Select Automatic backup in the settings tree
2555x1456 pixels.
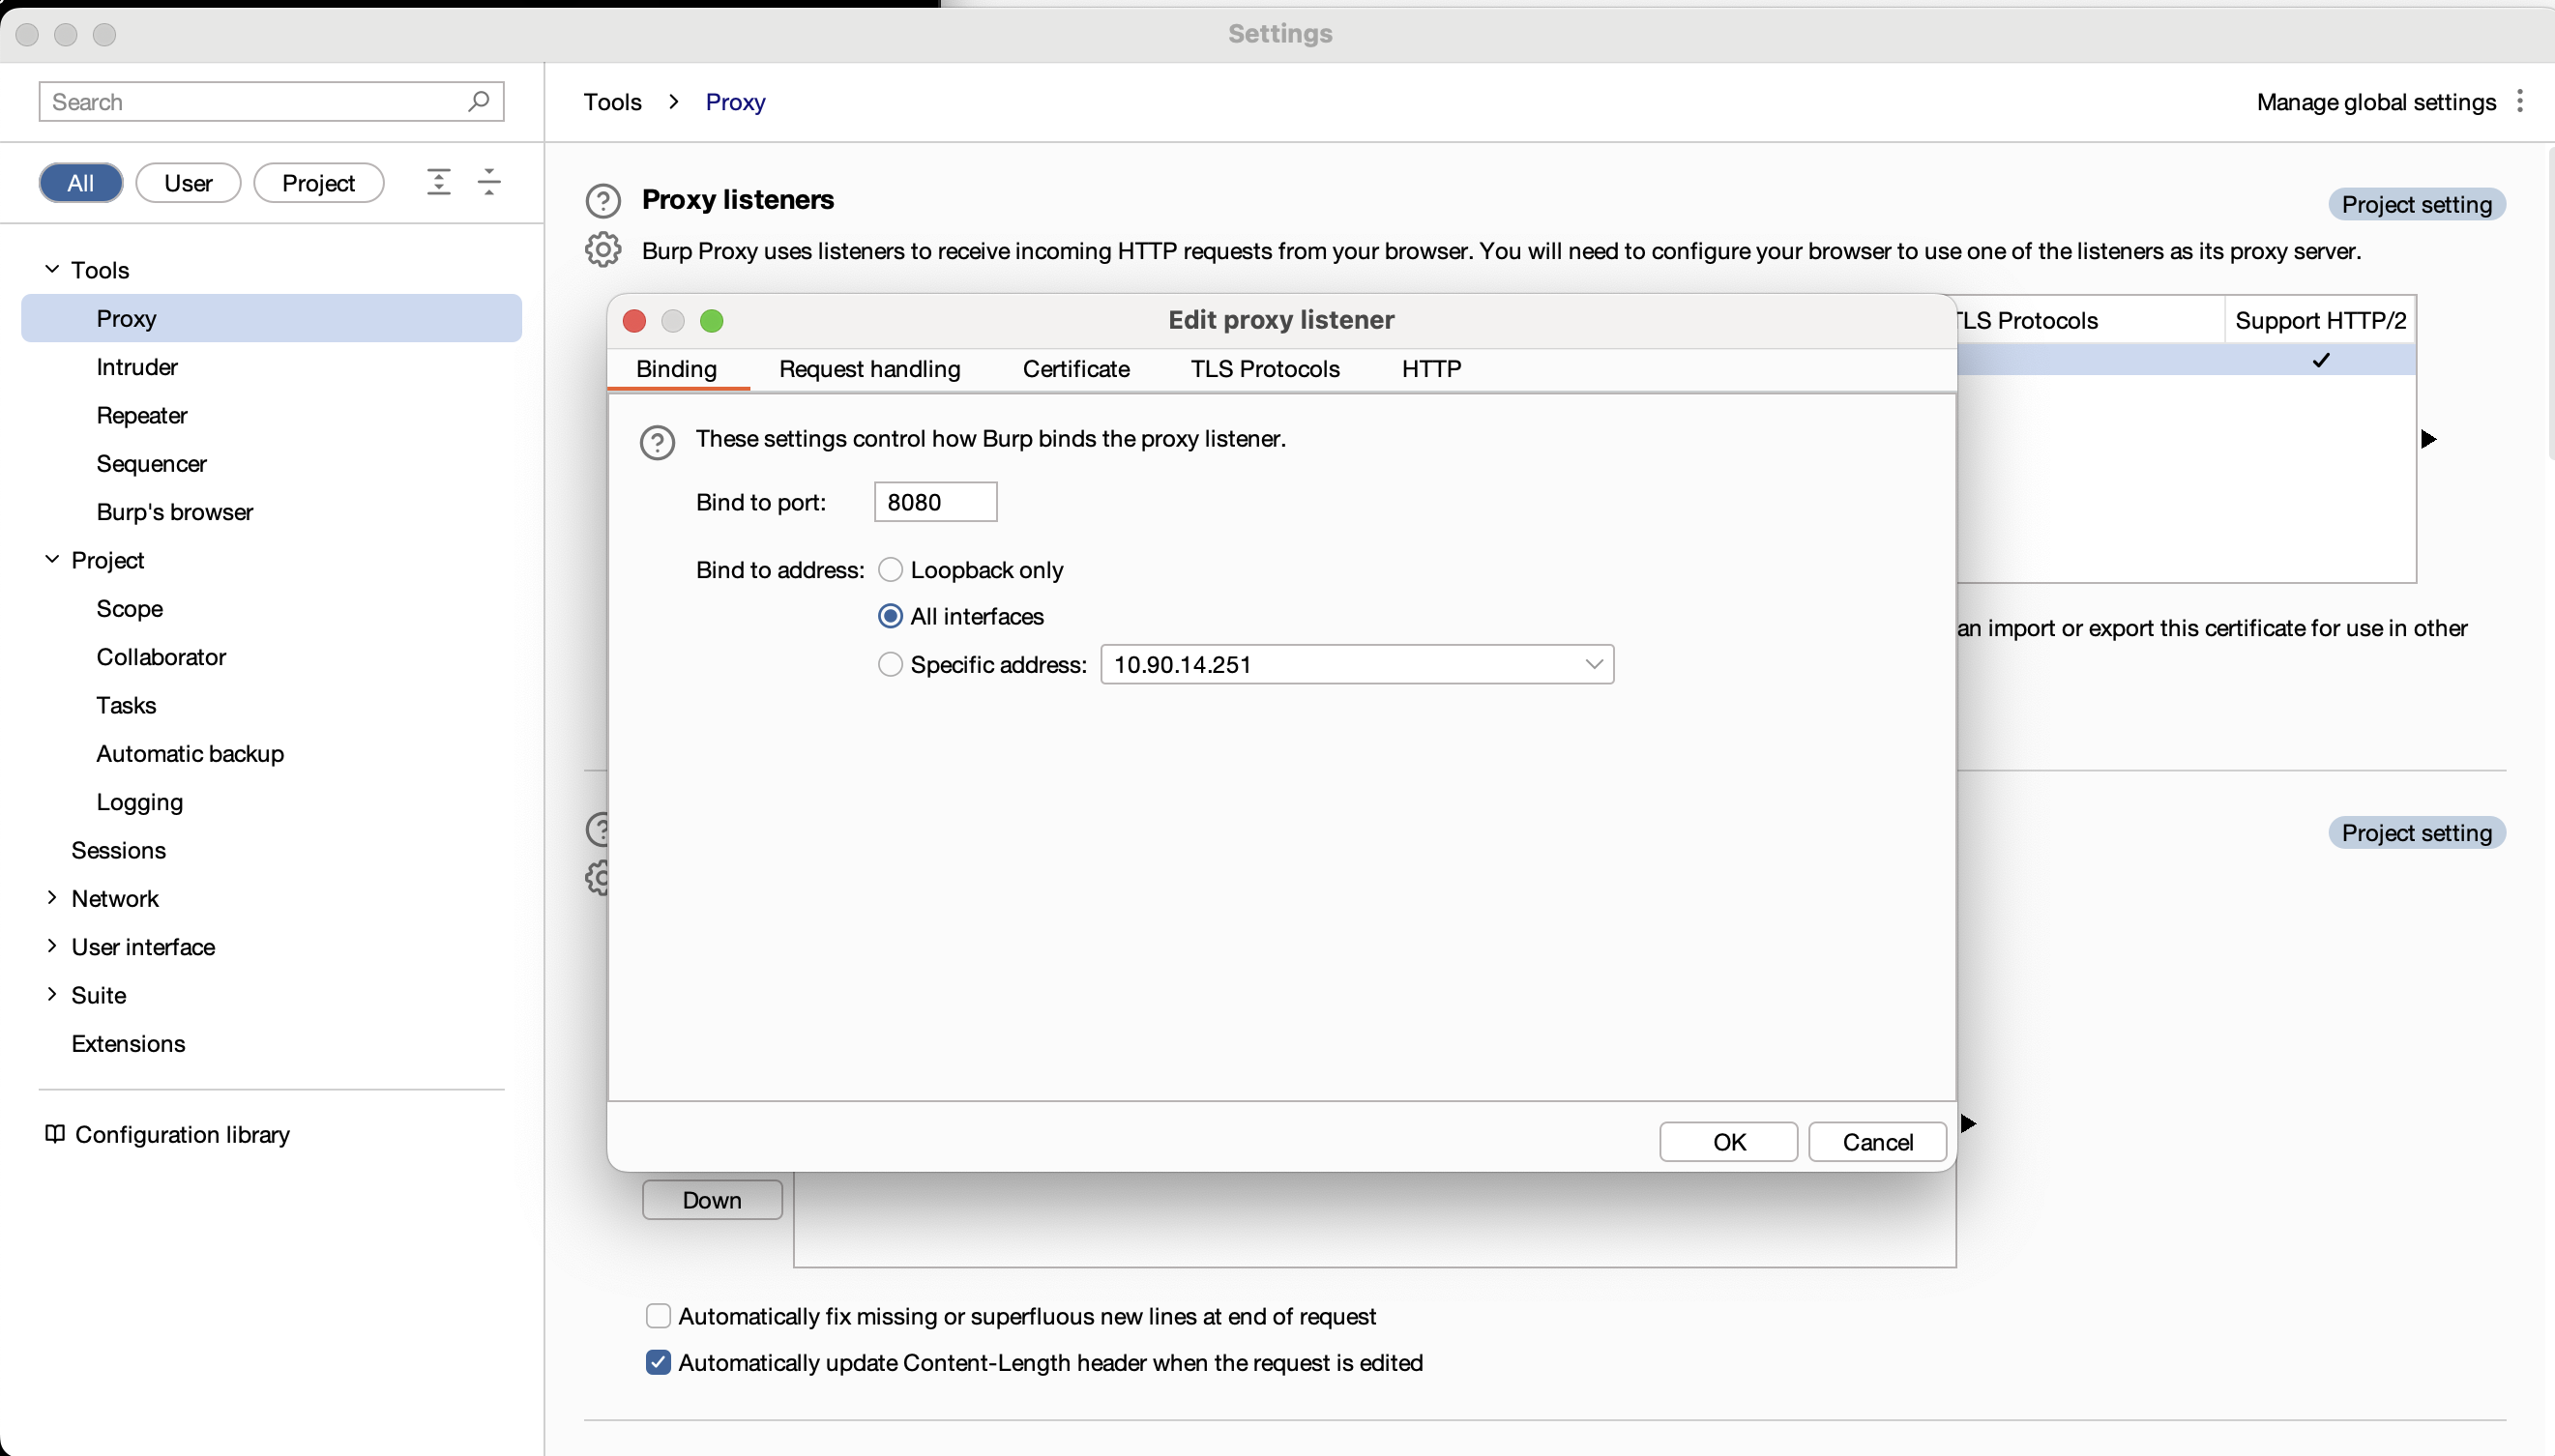[x=190, y=753]
